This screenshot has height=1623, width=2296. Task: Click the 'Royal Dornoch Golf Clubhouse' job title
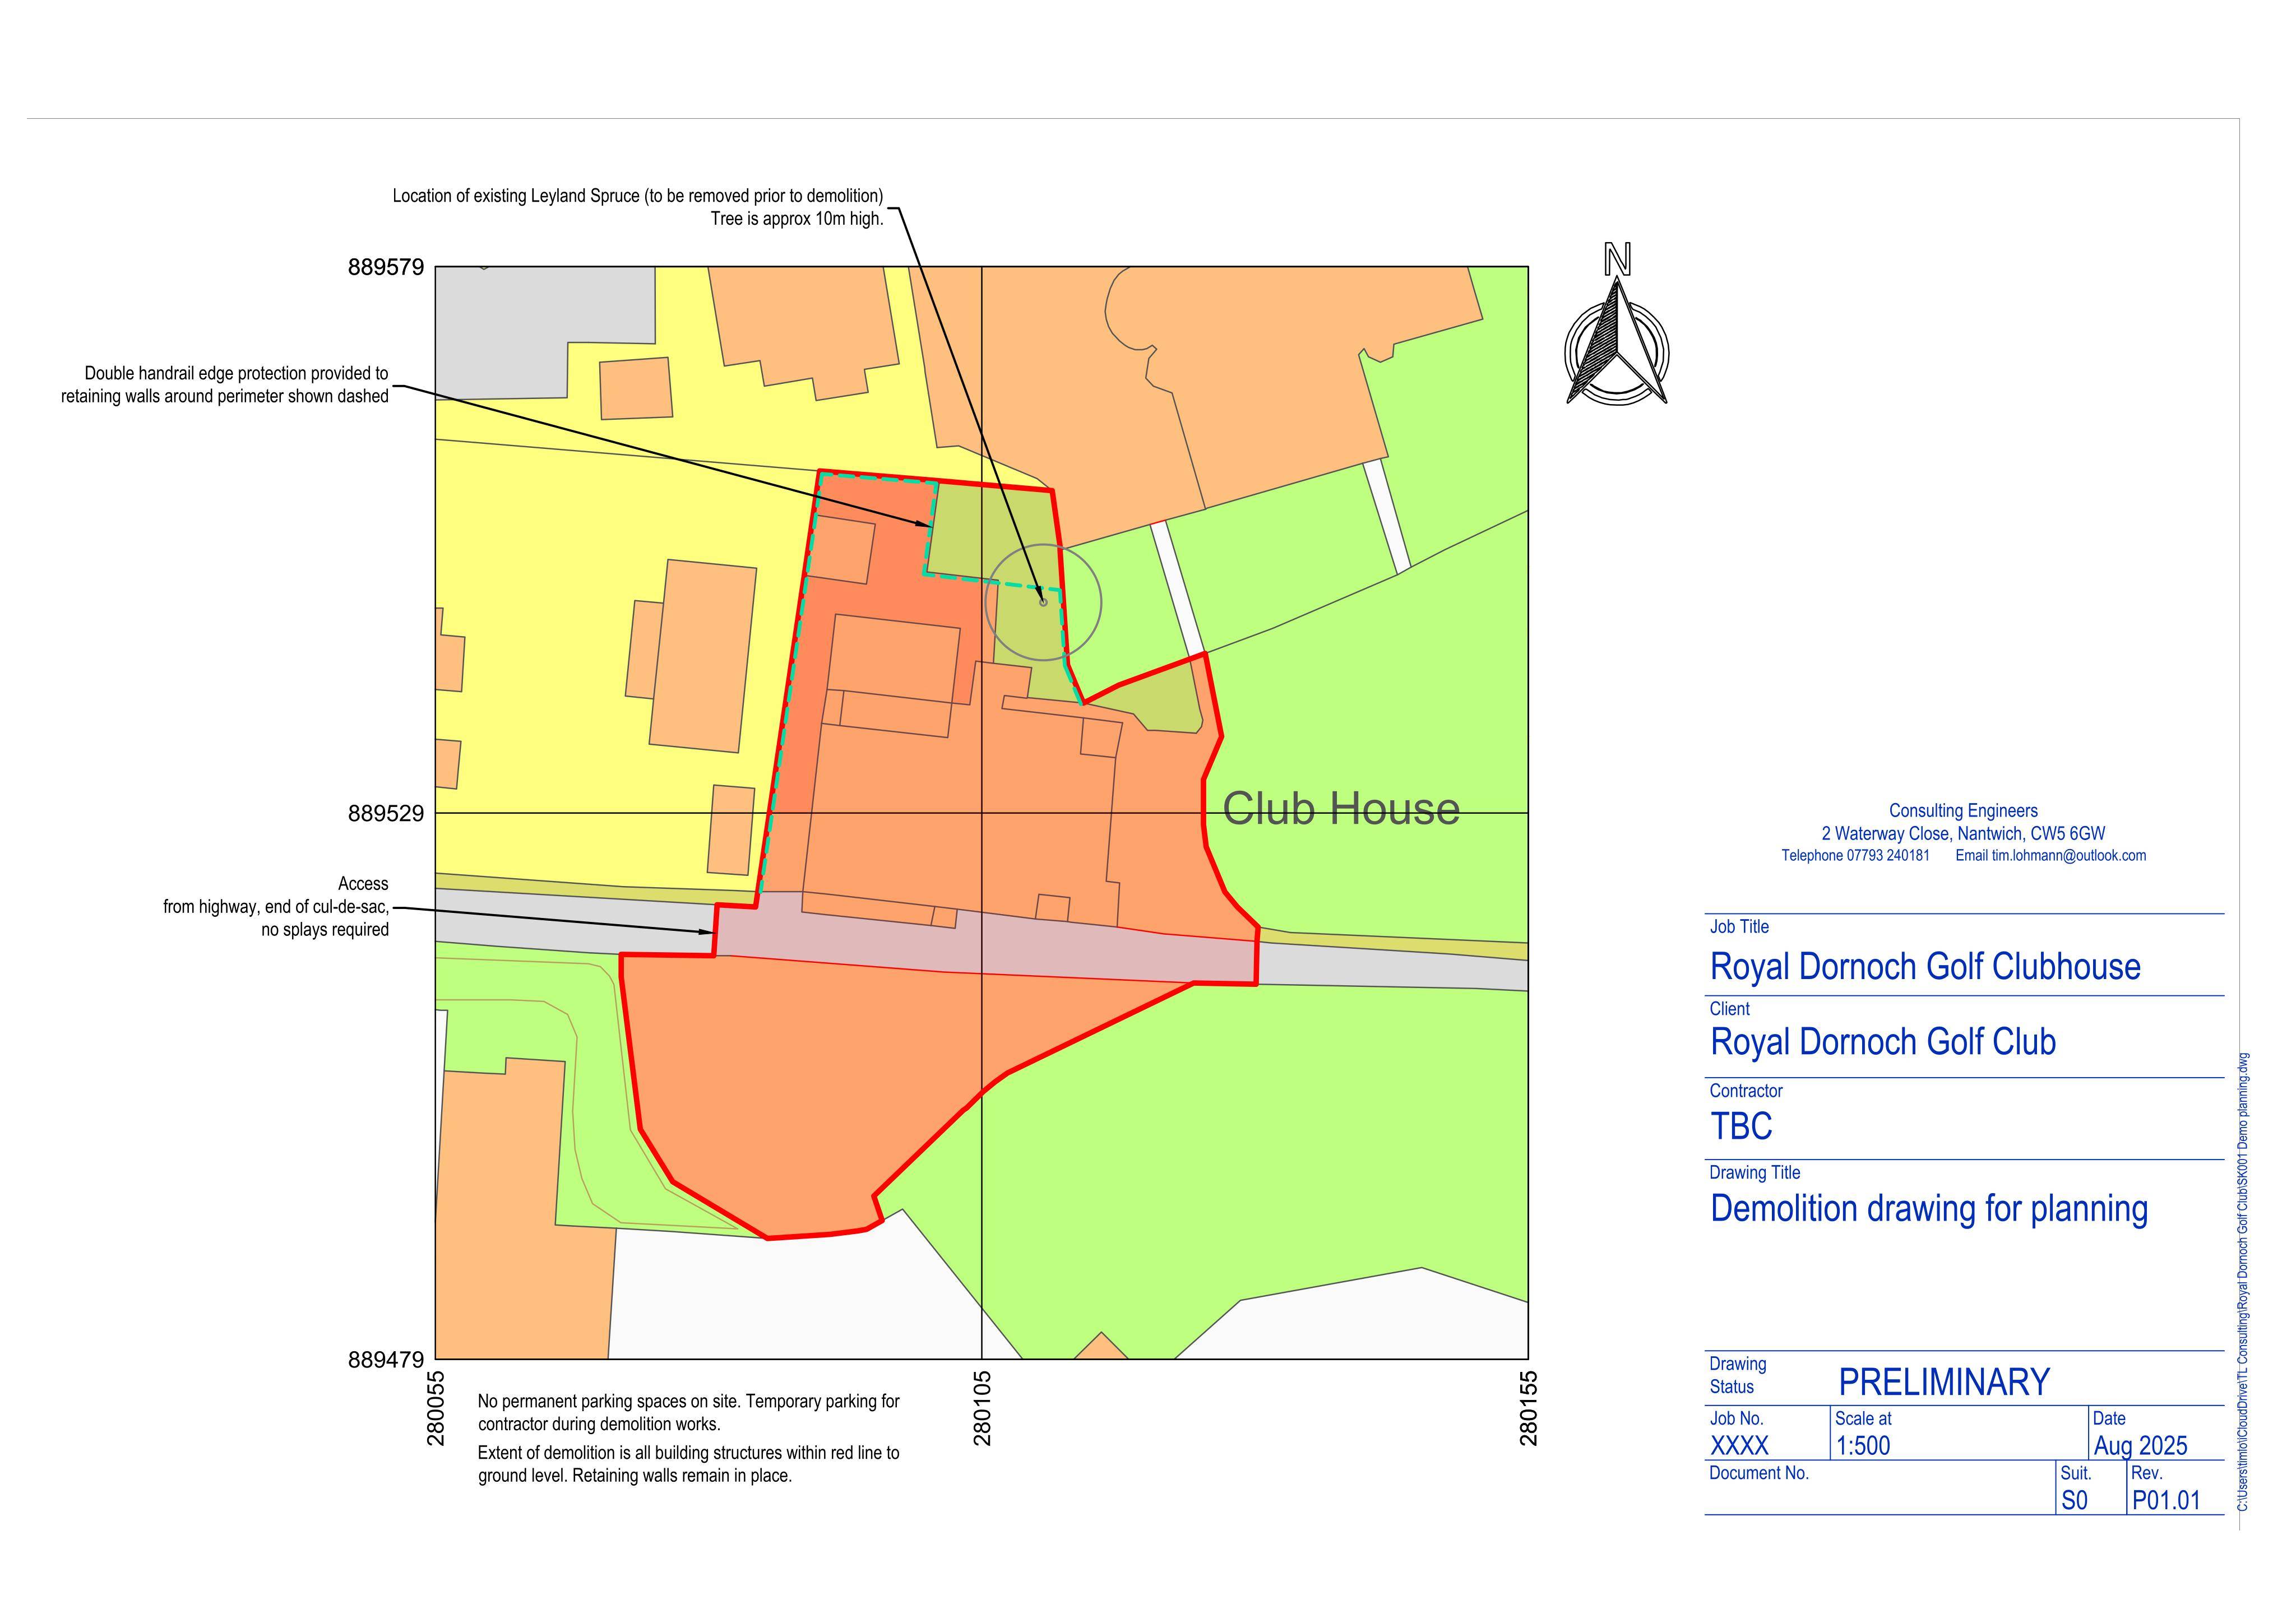pyautogui.click(x=1925, y=967)
